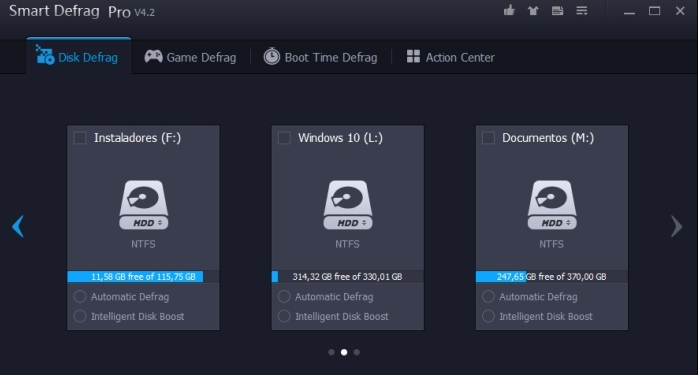Viewport: 699px width, 375px height.
Task: Select the middle drive page dot
Action: click(344, 352)
